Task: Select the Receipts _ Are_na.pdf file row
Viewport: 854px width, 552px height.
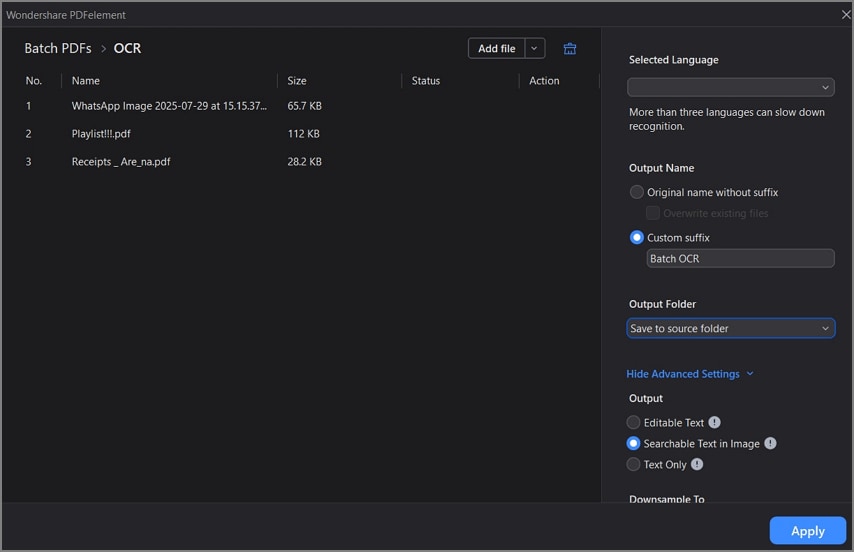Action: tap(300, 162)
